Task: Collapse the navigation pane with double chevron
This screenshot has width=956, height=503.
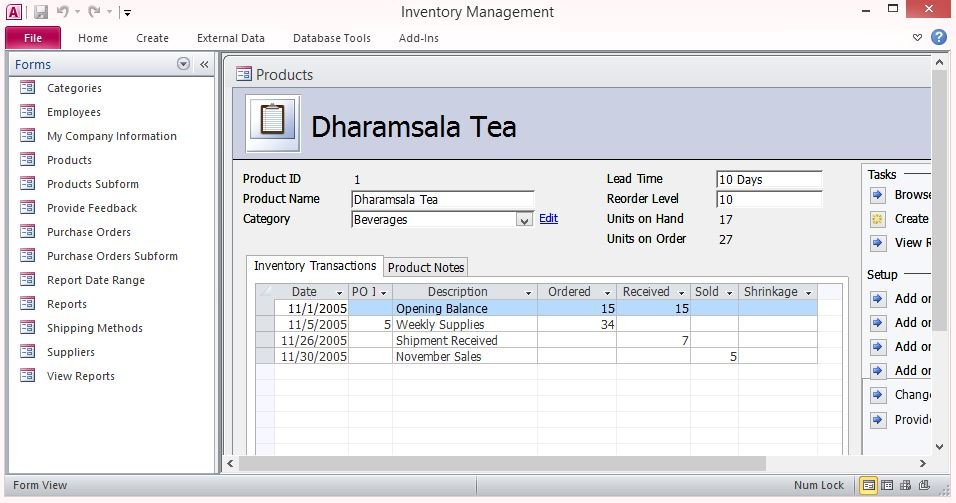Action: 204,64
